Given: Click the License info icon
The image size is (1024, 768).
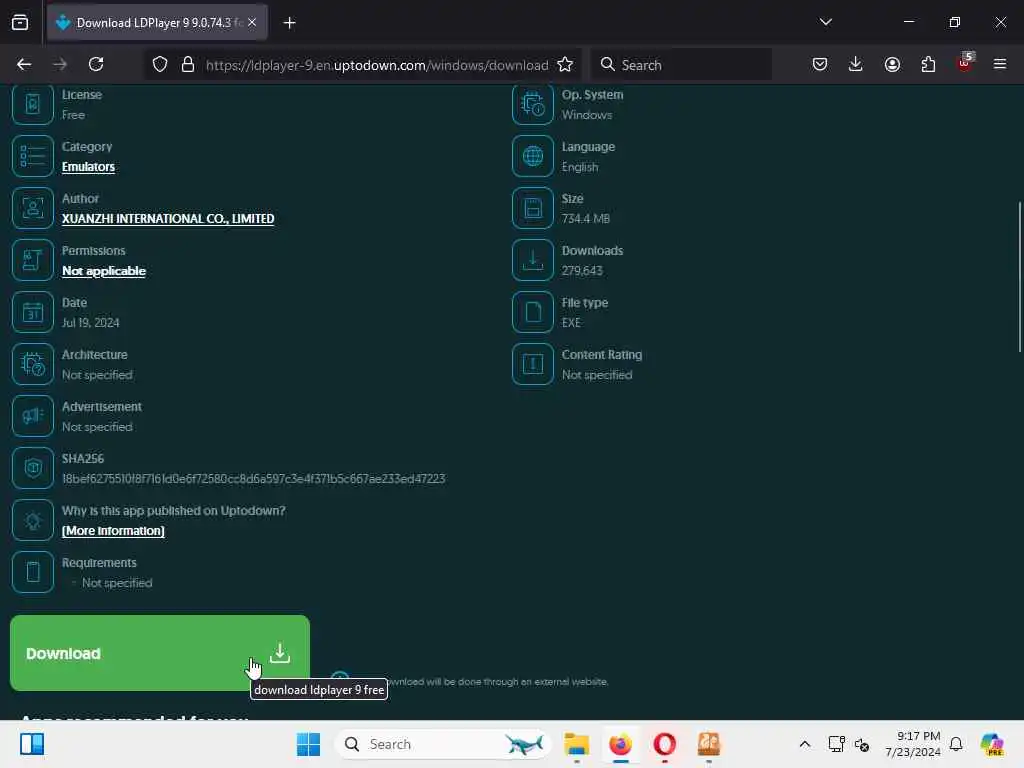Looking at the screenshot, I should tap(33, 104).
